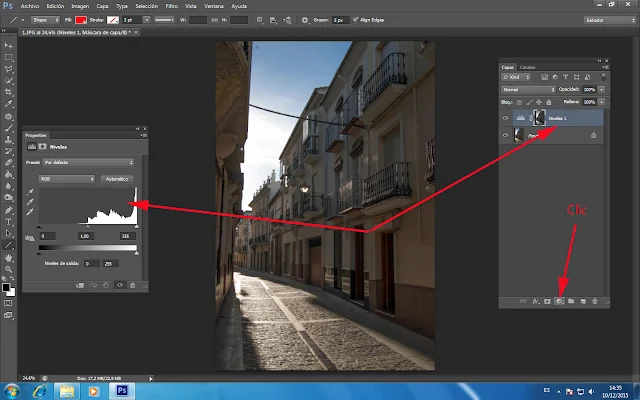Screen dimensions: 640x400
Task: Open the Normal blend mode dropdown
Action: click(530, 89)
